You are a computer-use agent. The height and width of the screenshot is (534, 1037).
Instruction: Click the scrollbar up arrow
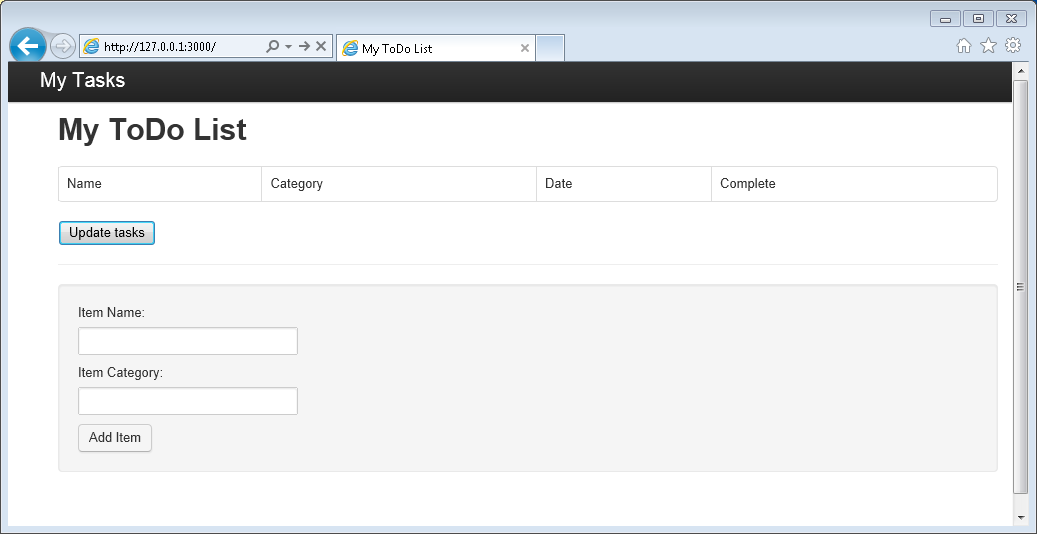(x=1020, y=70)
